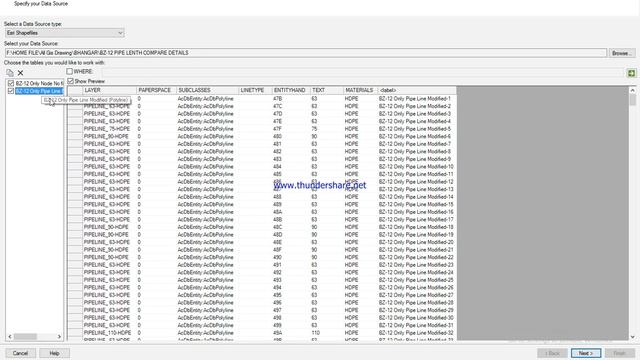Click the SUBCLASSES column header

pyautogui.click(x=208, y=90)
